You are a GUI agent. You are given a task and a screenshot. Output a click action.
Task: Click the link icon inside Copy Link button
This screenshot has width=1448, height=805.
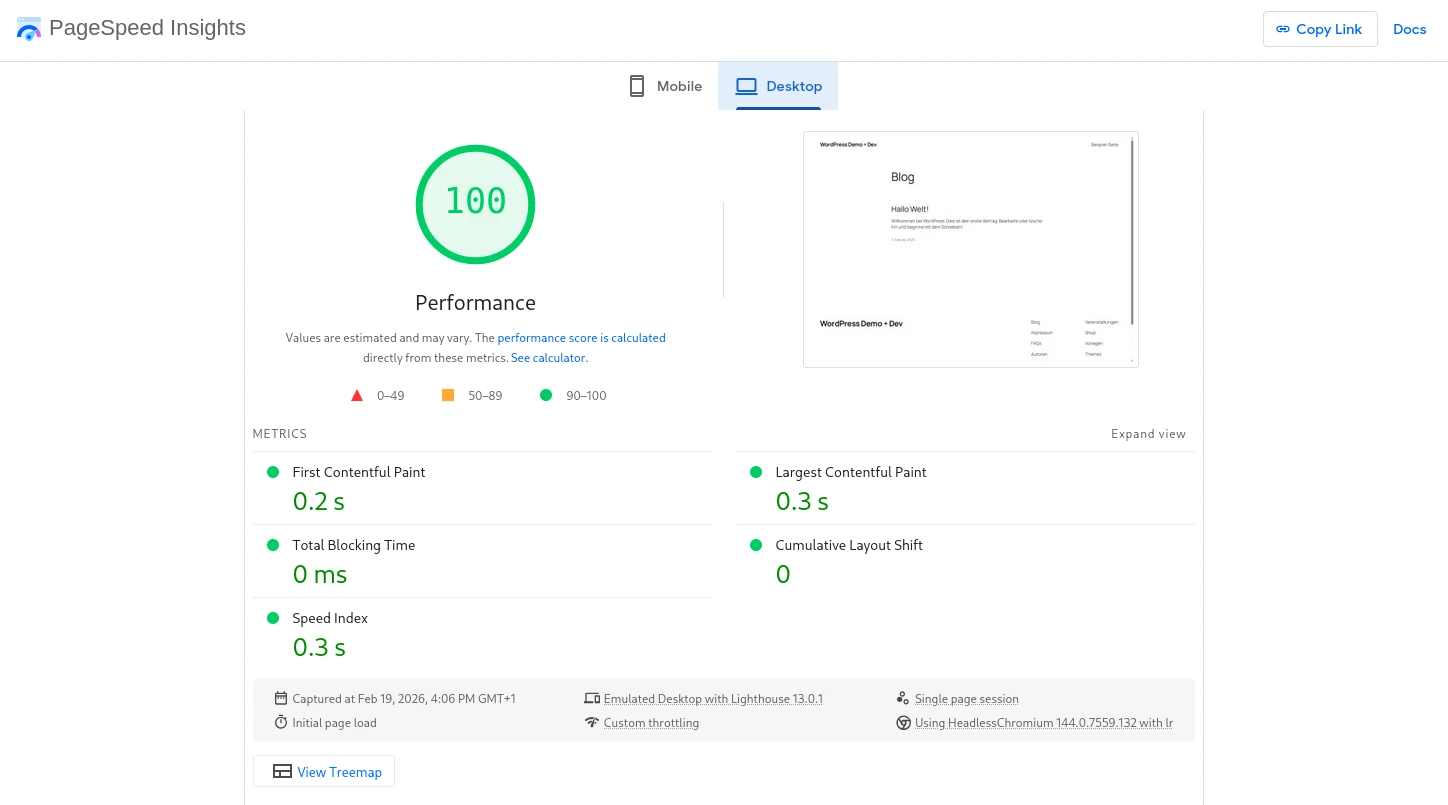(x=1283, y=29)
